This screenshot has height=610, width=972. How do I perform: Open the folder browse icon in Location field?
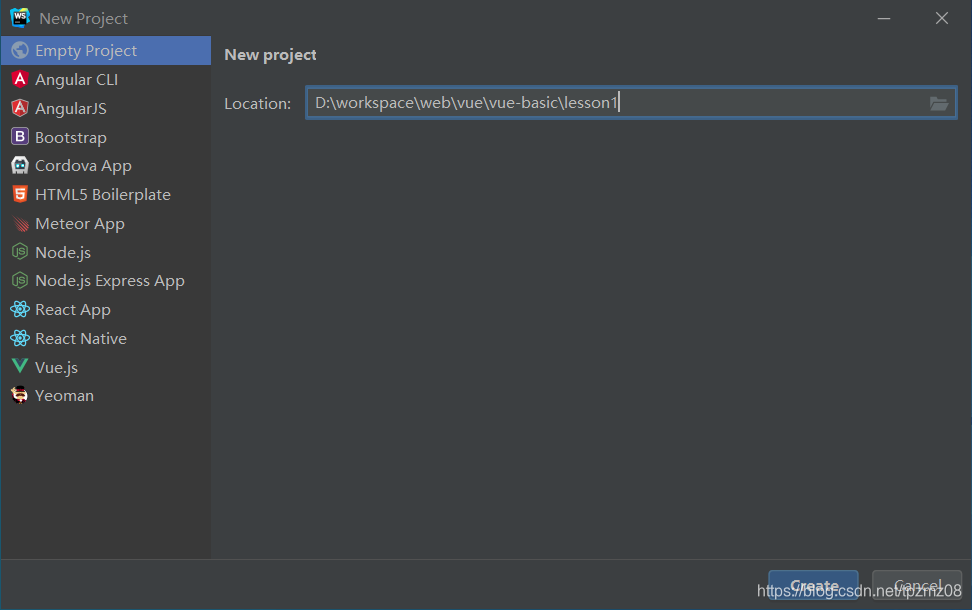[939, 104]
